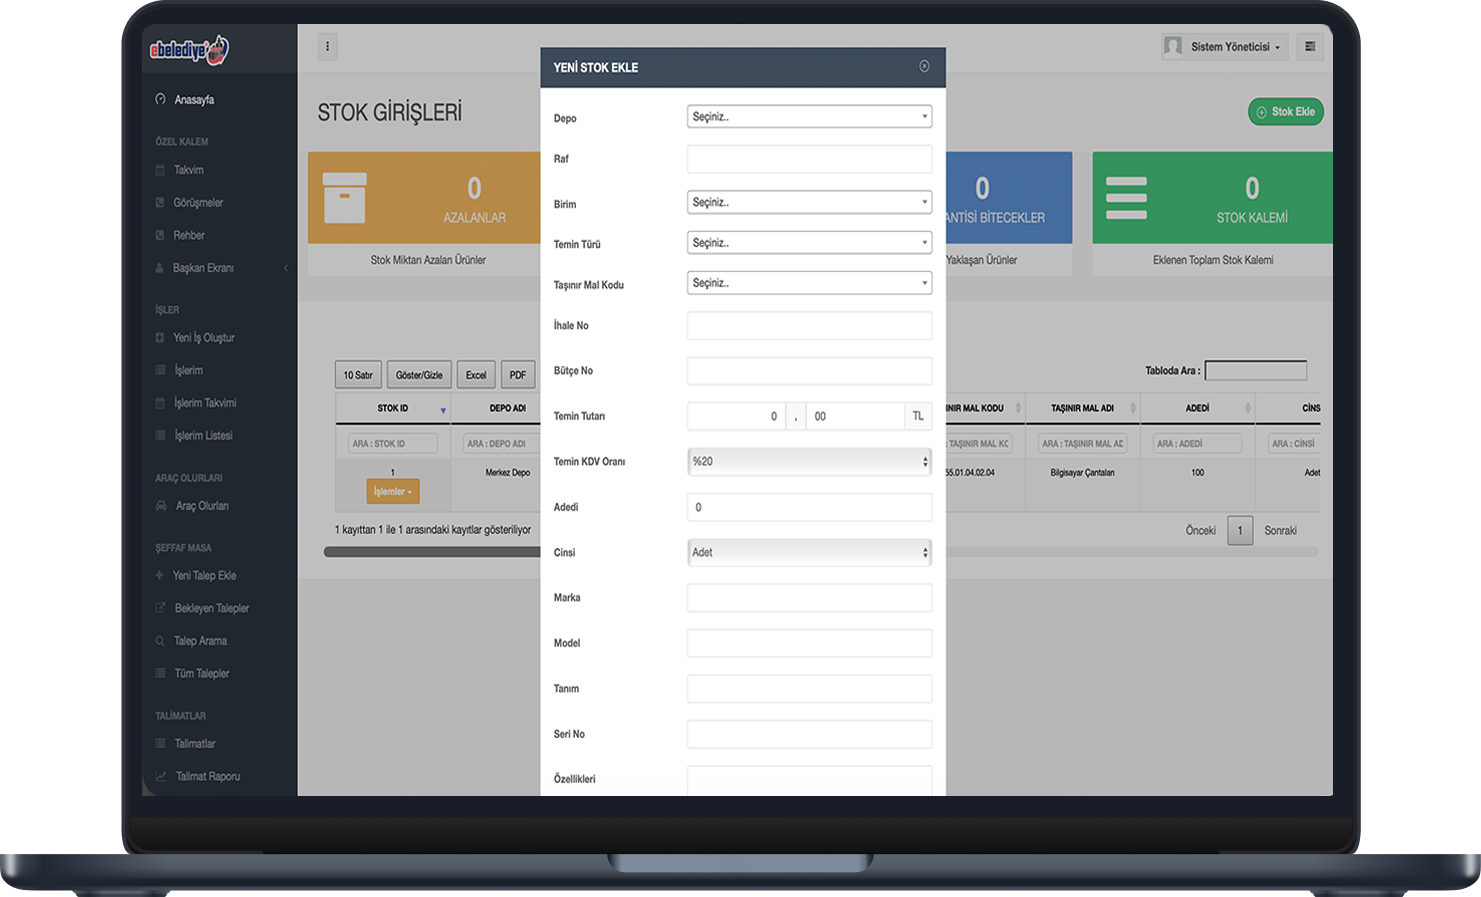Viewport: 1481px width, 897px height.
Task: Open Bekleyen Talepler in the sidebar
Action: [x=211, y=608]
